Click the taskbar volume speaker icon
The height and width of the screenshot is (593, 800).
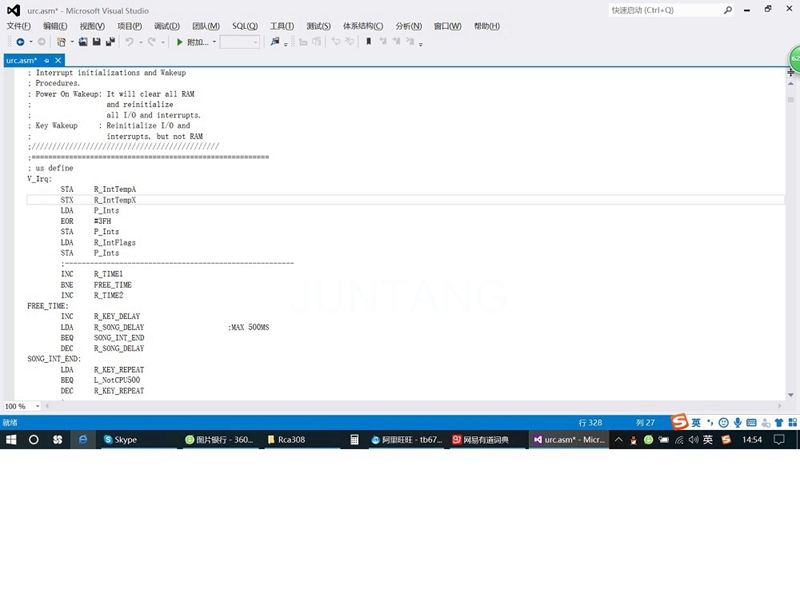pyautogui.click(x=693, y=439)
